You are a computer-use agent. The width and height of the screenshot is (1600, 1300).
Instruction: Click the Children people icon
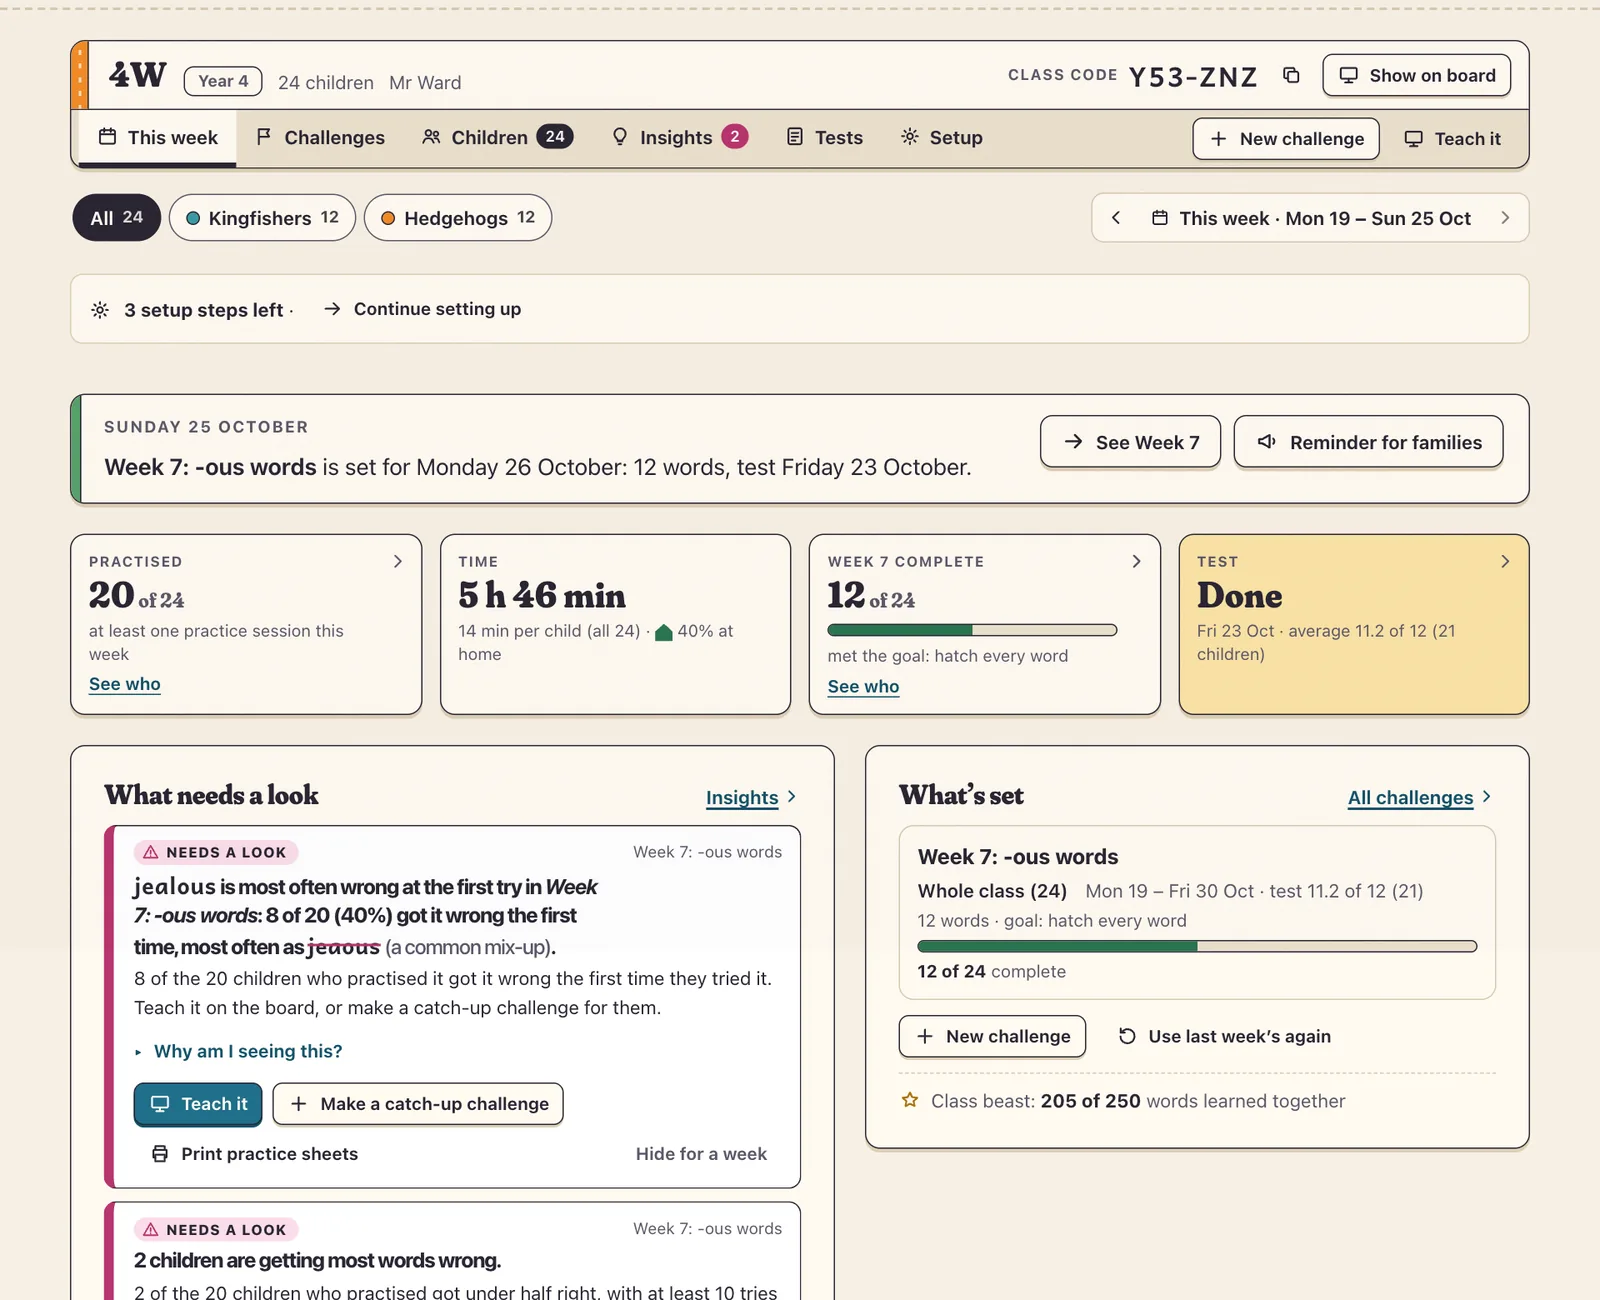tap(431, 137)
